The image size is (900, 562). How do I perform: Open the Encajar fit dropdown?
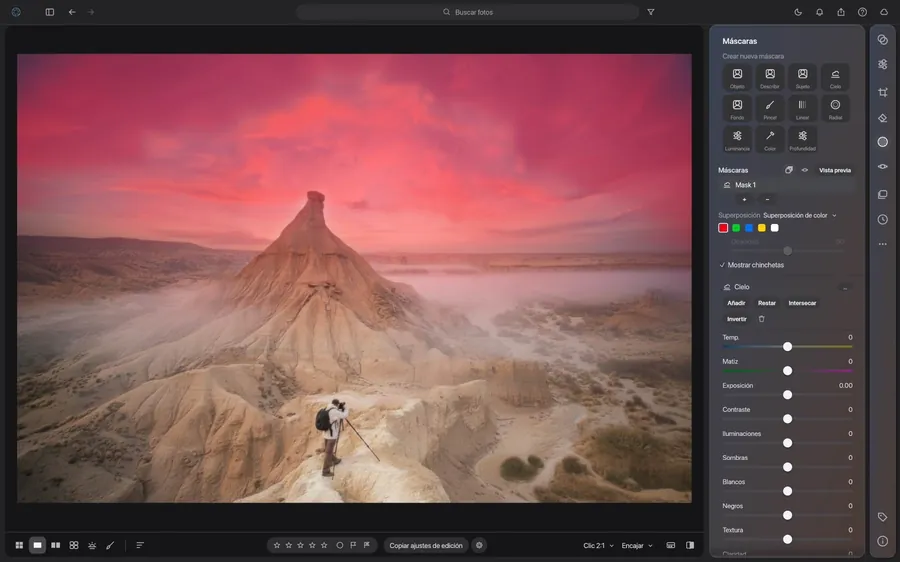point(637,546)
